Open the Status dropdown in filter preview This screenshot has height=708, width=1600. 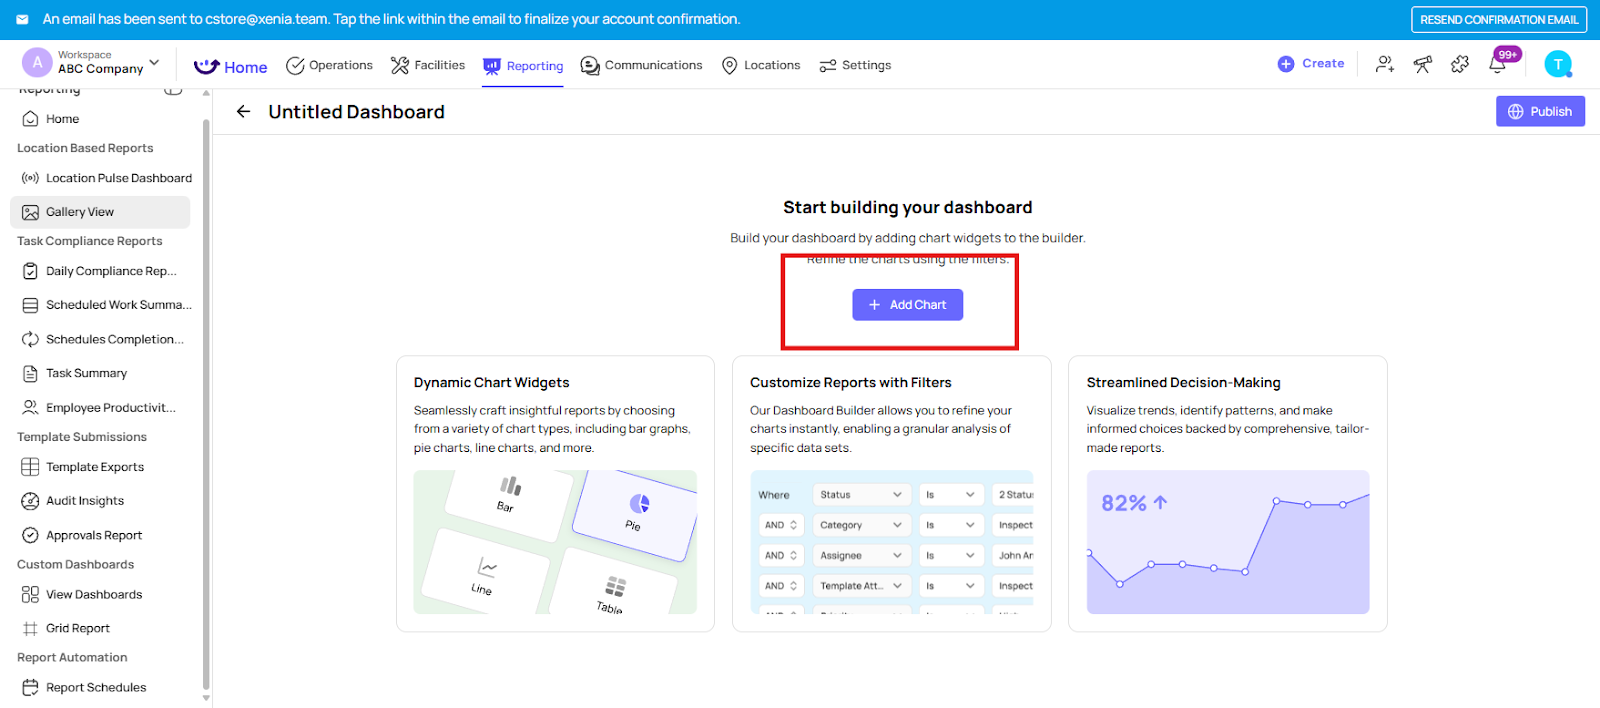[860, 495]
